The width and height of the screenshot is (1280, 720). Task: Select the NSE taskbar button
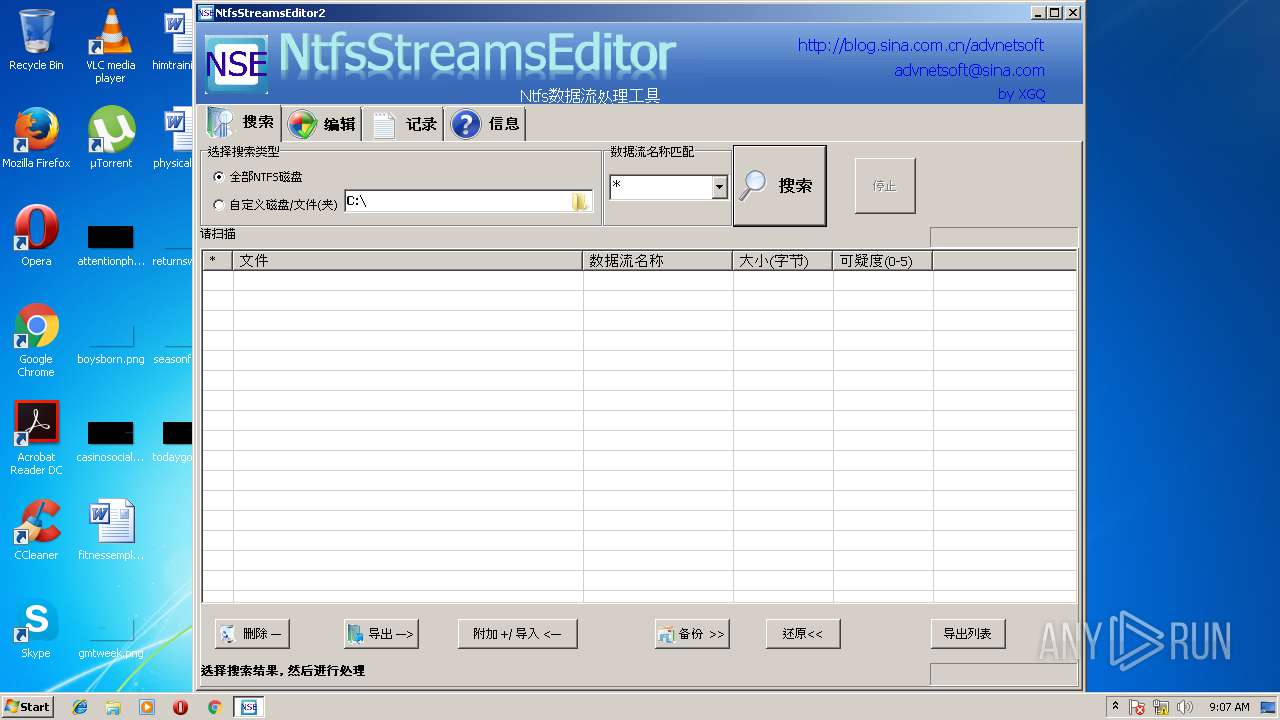pos(248,707)
